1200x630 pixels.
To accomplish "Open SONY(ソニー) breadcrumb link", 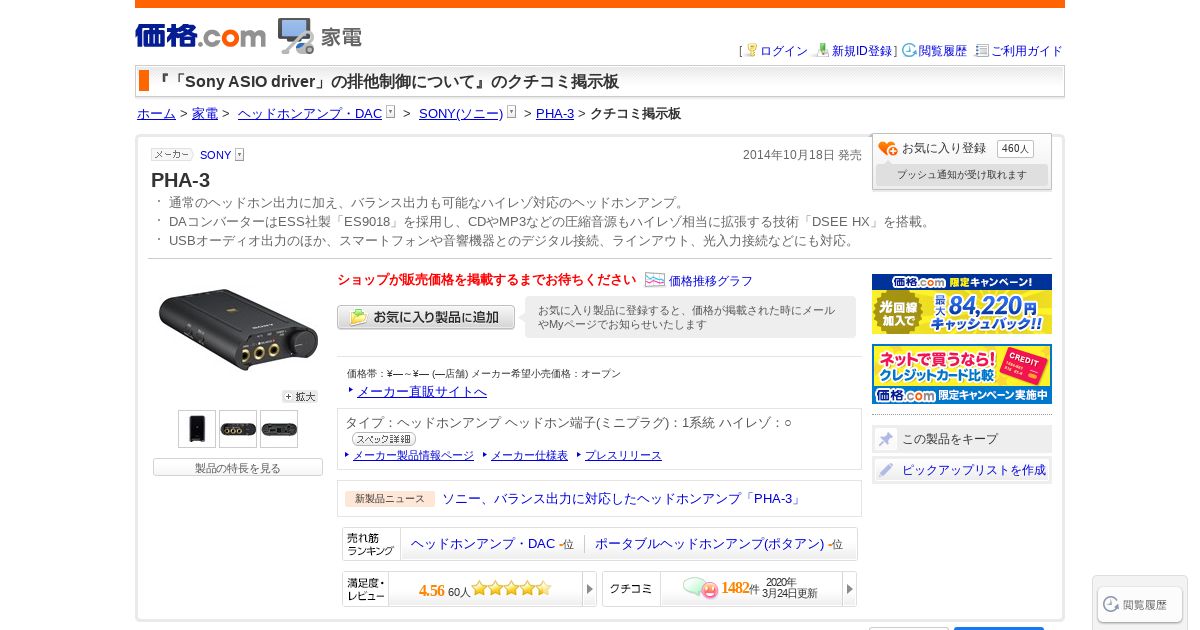I will click(x=461, y=114).
